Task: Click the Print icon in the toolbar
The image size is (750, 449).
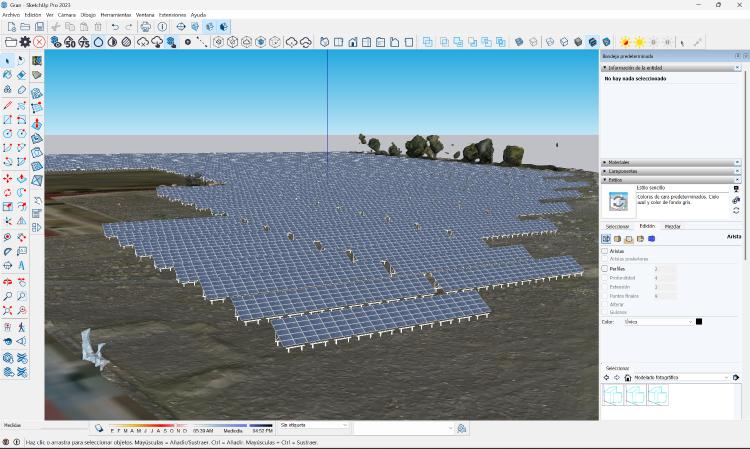Action: (x=146, y=27)
